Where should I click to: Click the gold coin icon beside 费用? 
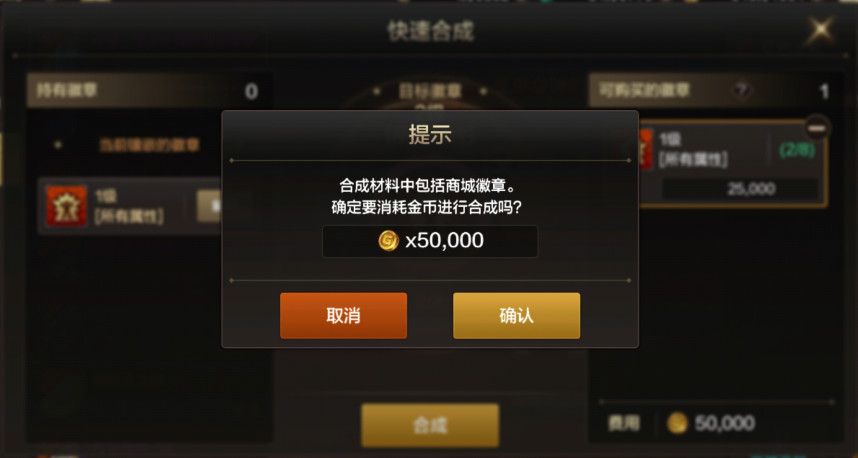click(x=677, y=423)
